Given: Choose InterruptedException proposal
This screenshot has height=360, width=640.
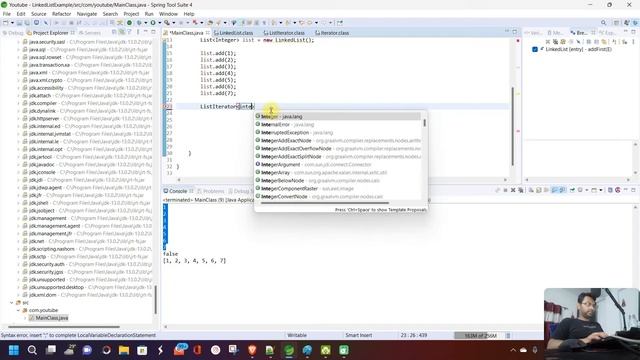Looking at the screenshot, I should pos(338,133).
